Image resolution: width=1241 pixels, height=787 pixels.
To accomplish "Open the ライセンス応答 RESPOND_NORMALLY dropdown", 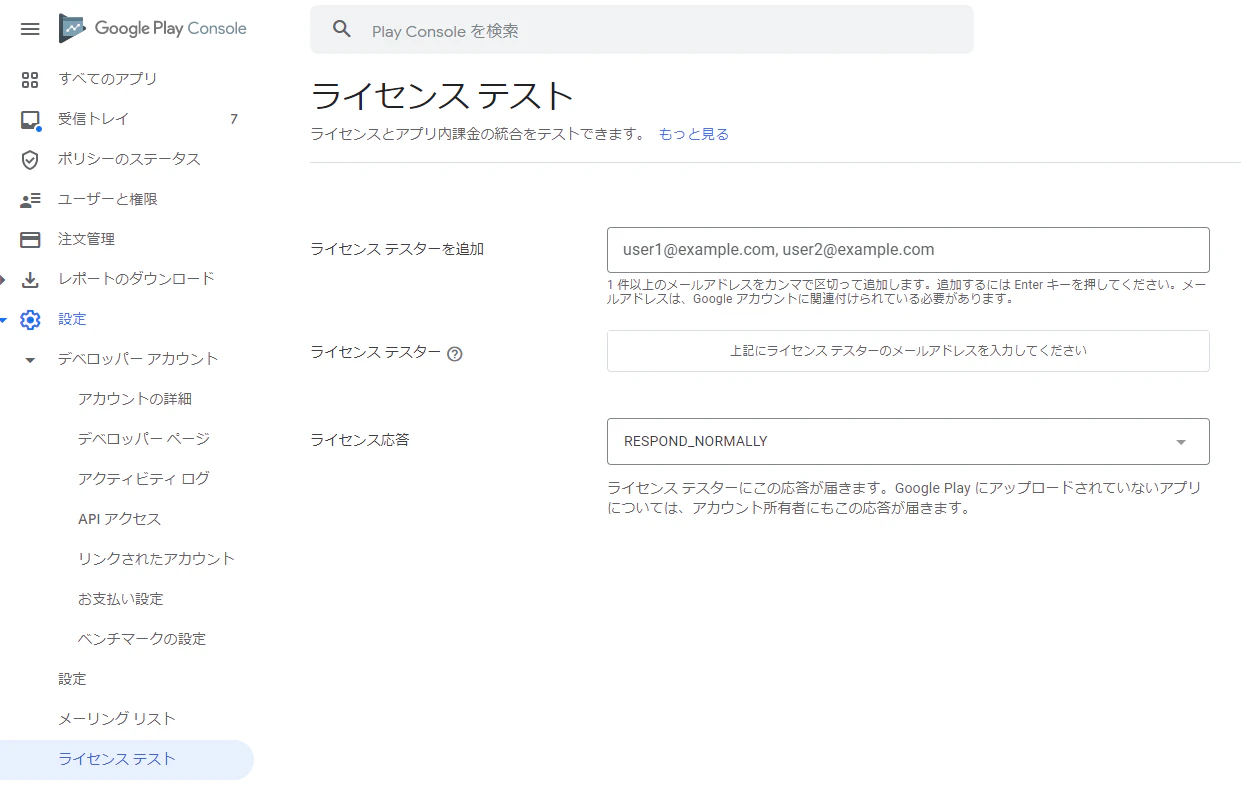I will click(908, 441).
